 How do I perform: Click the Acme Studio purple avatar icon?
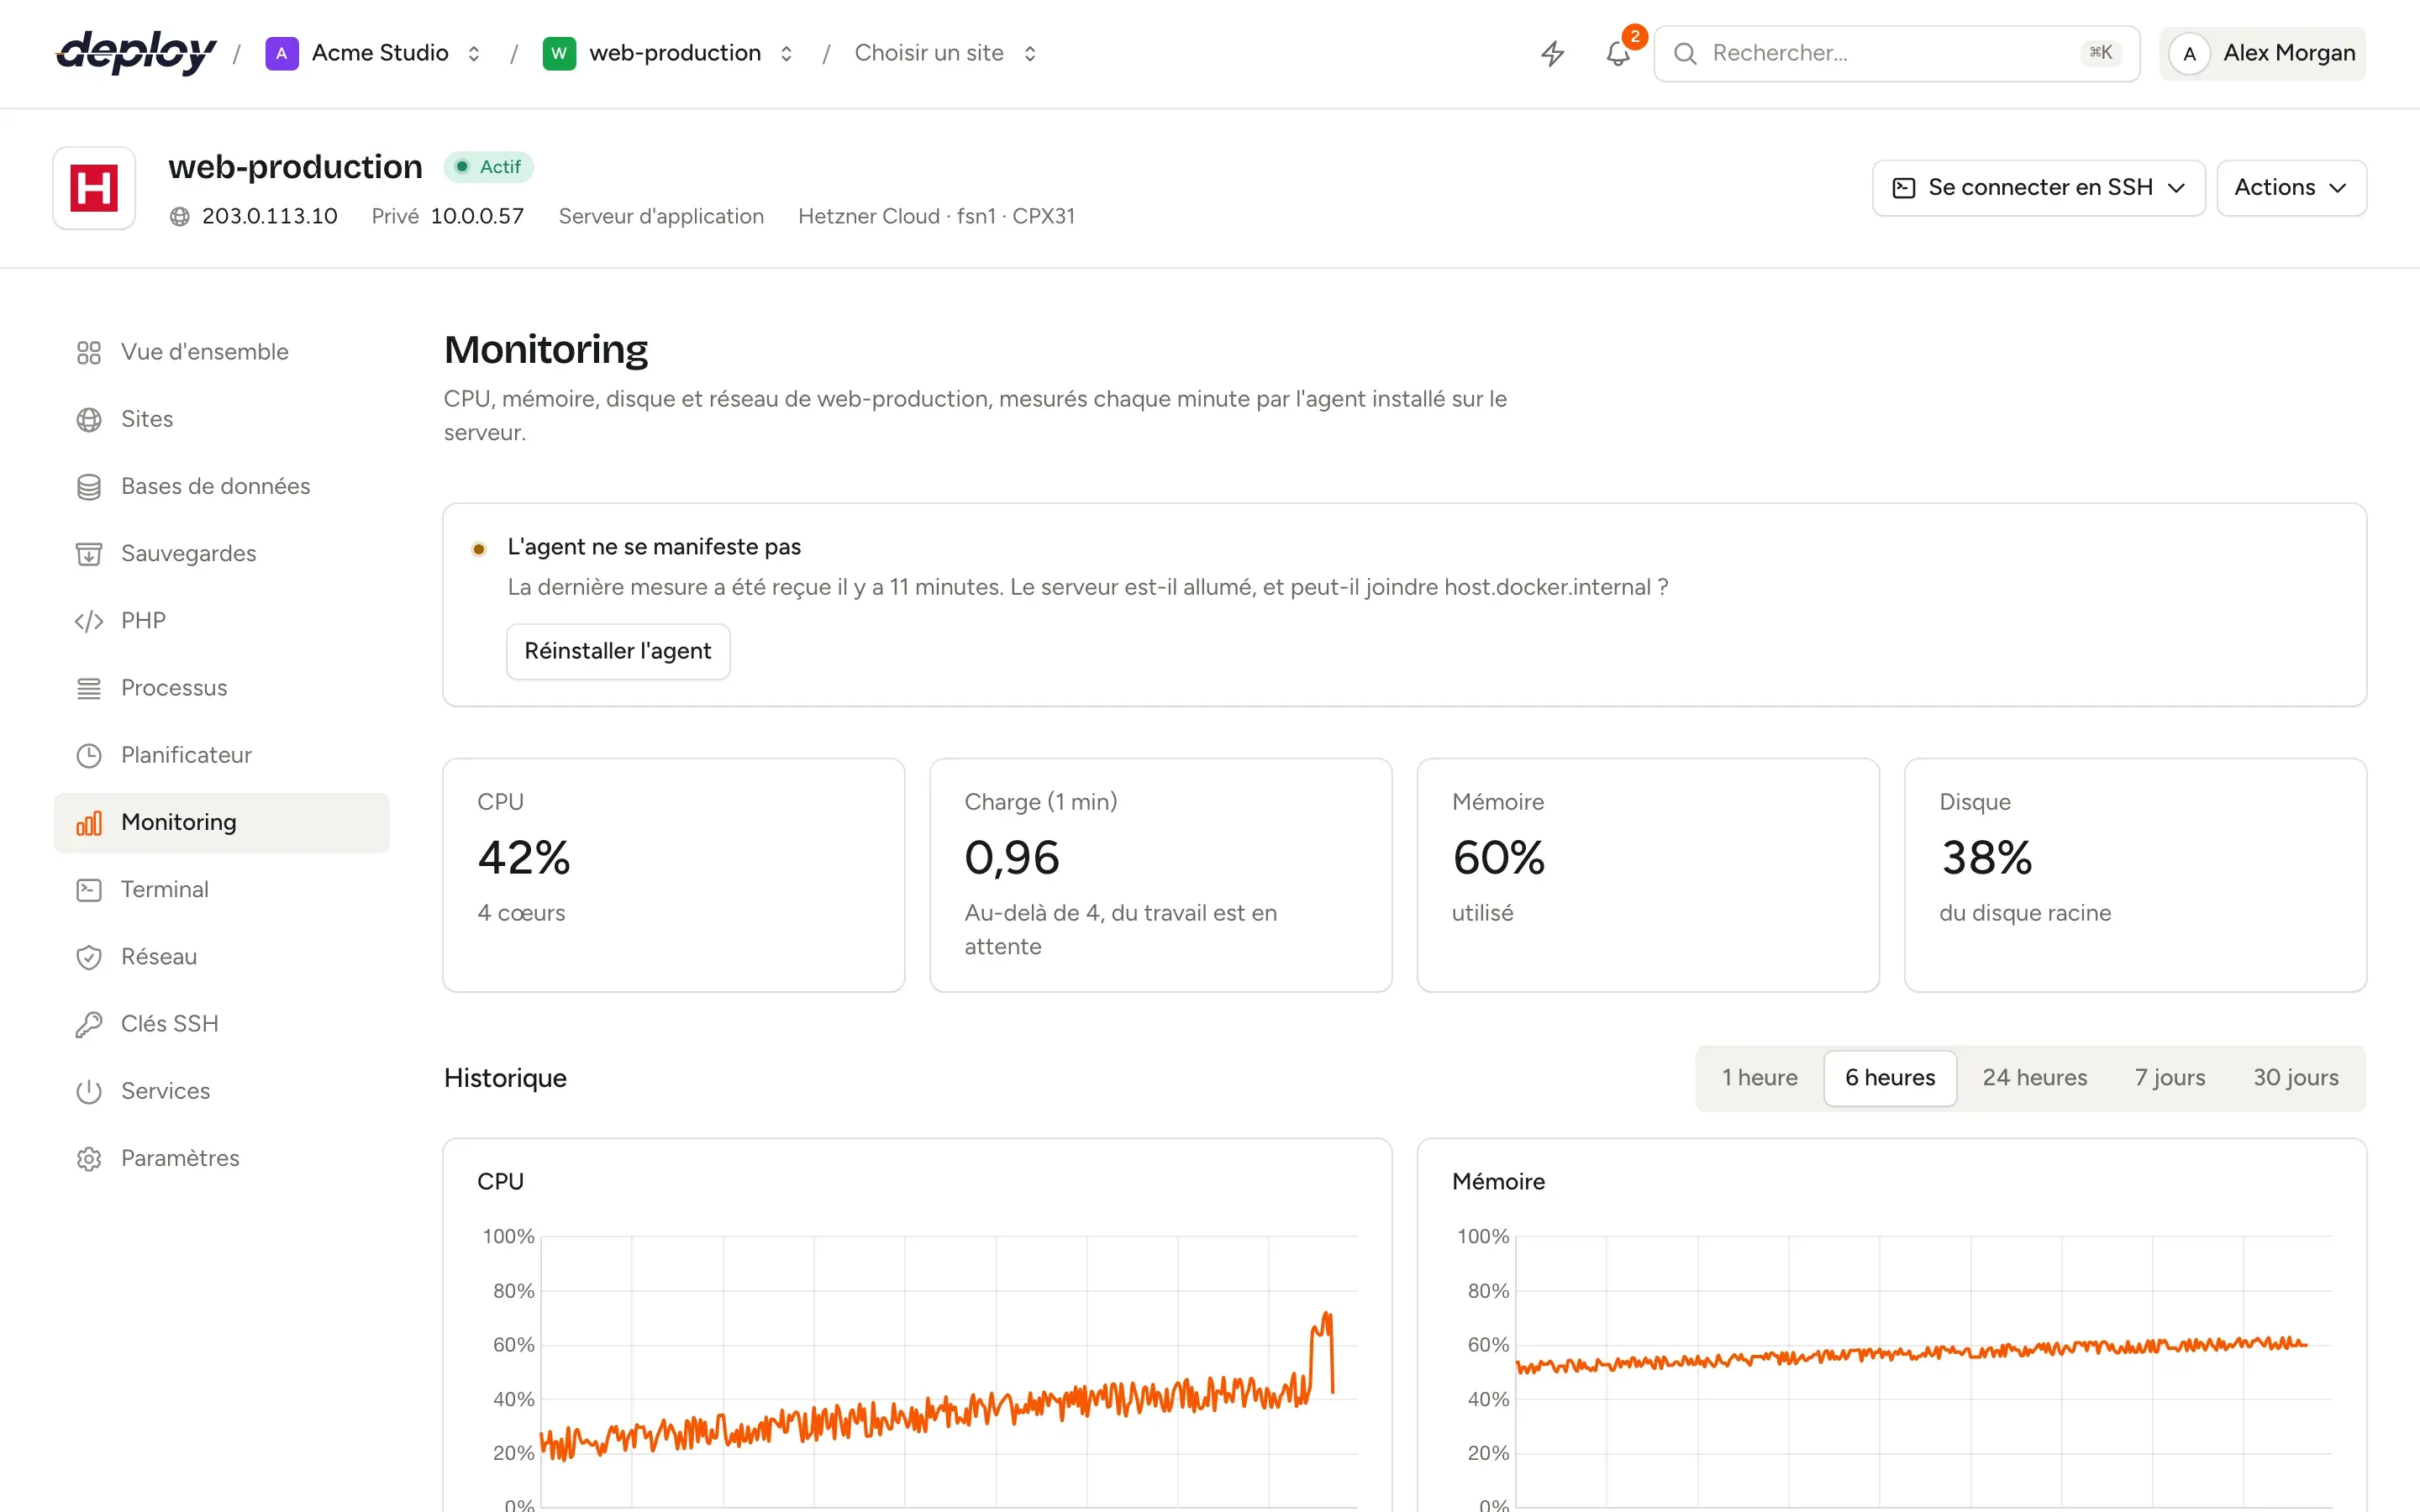pos(281,53)
